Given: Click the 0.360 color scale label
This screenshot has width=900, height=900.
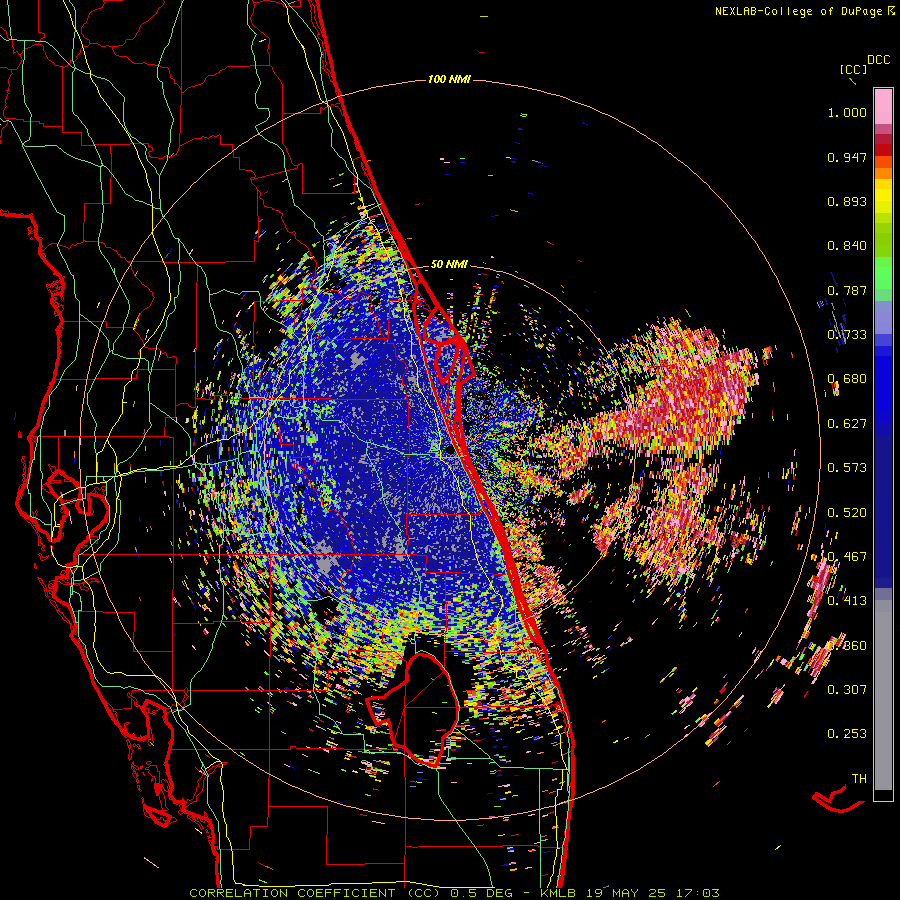Looking at the screenshot, I should 847,646.
